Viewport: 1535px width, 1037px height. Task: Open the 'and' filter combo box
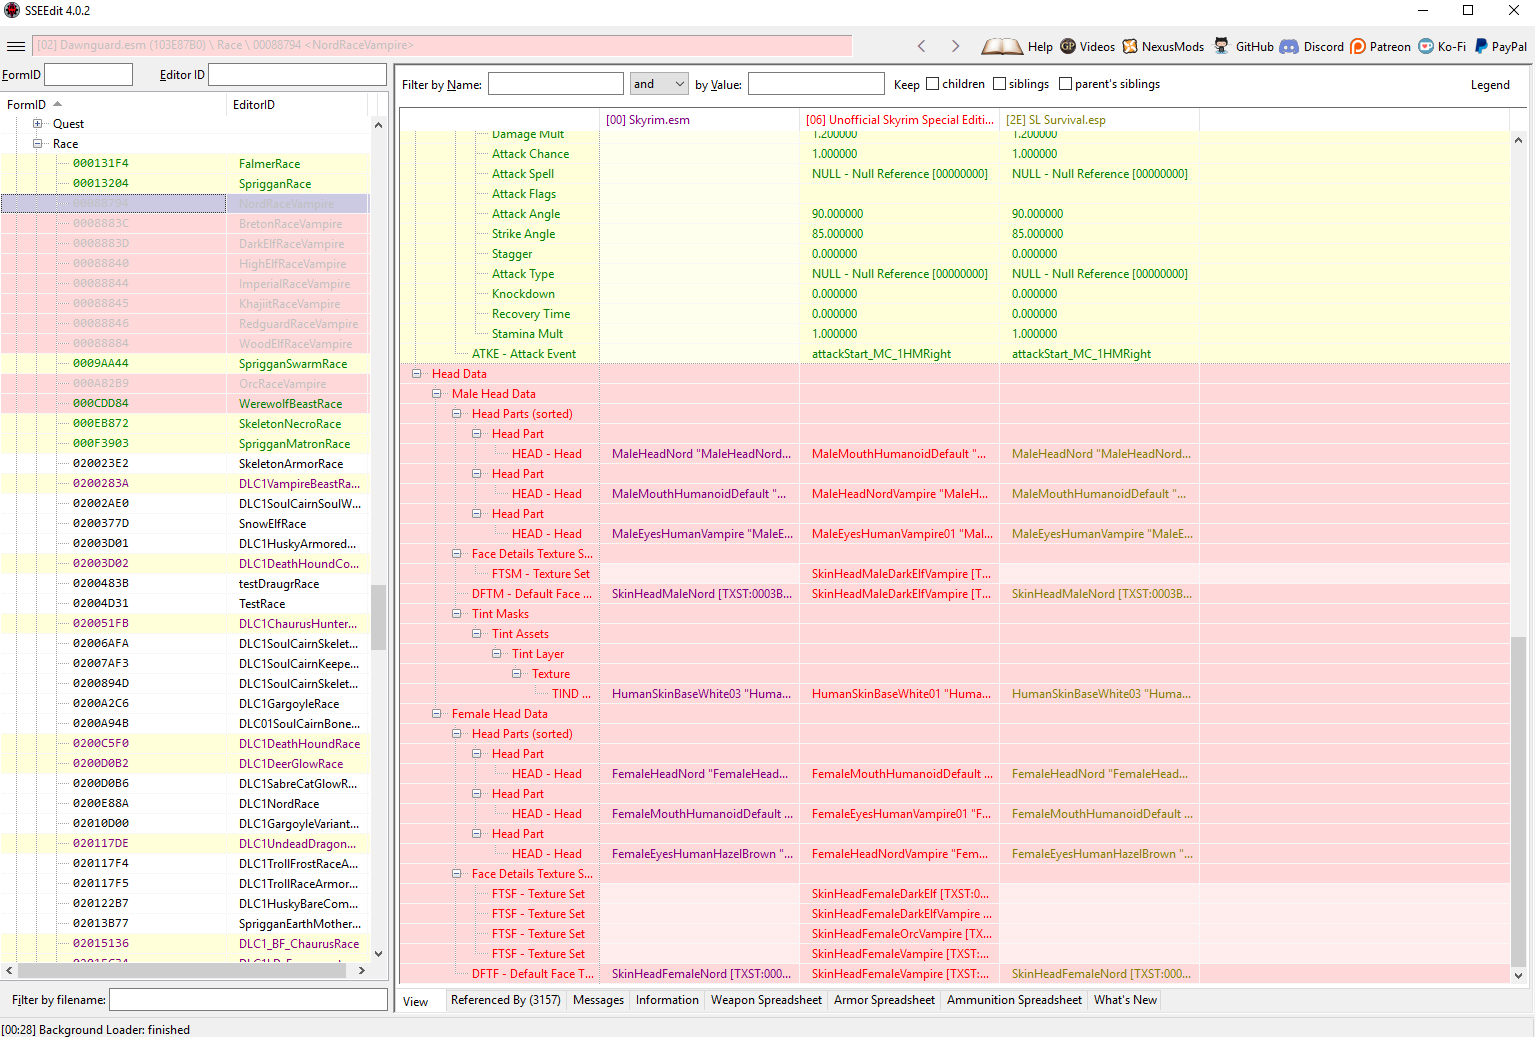click(x=659, y=84)
